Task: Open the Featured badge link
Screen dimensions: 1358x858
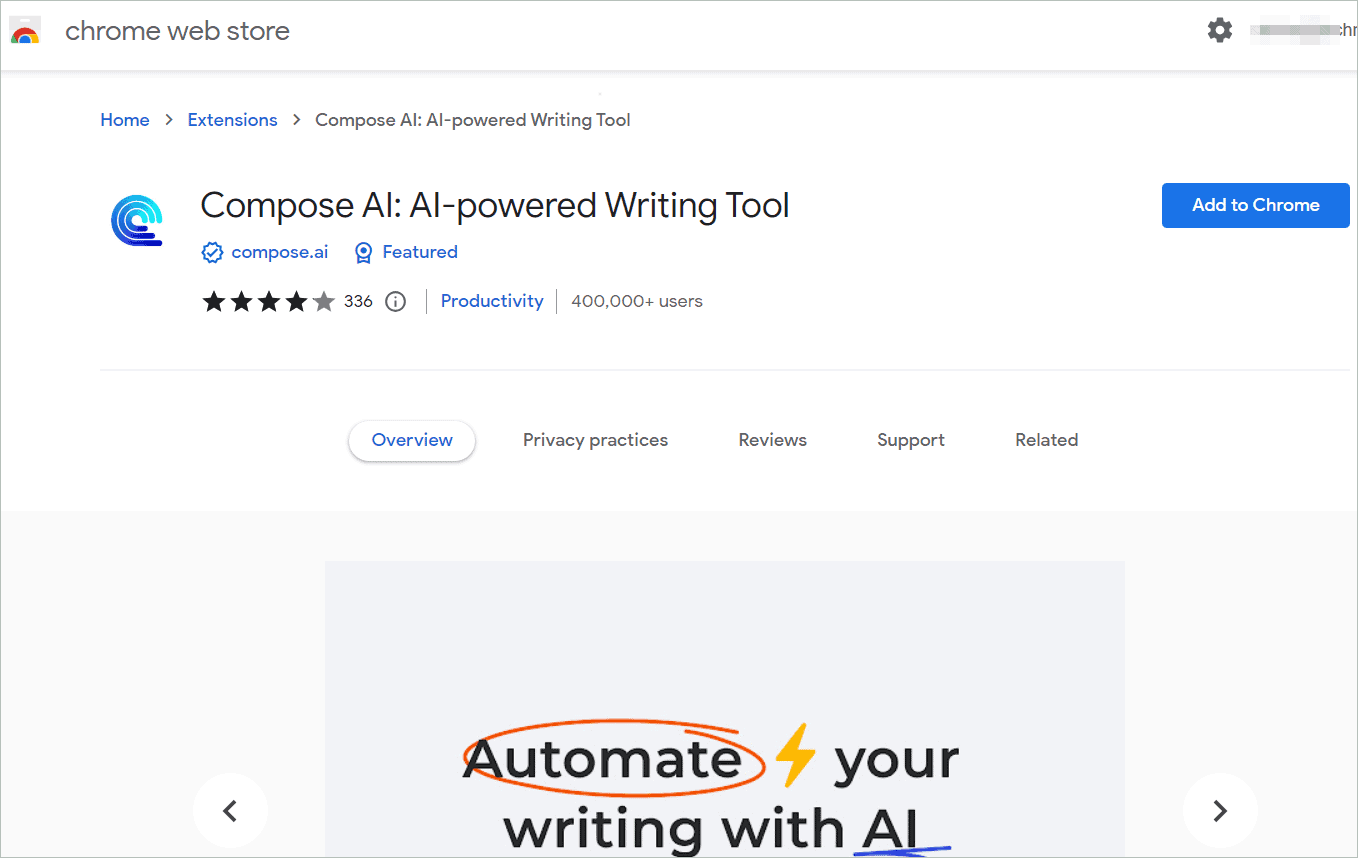Action: pyautogui.click(x=420, y=252)
